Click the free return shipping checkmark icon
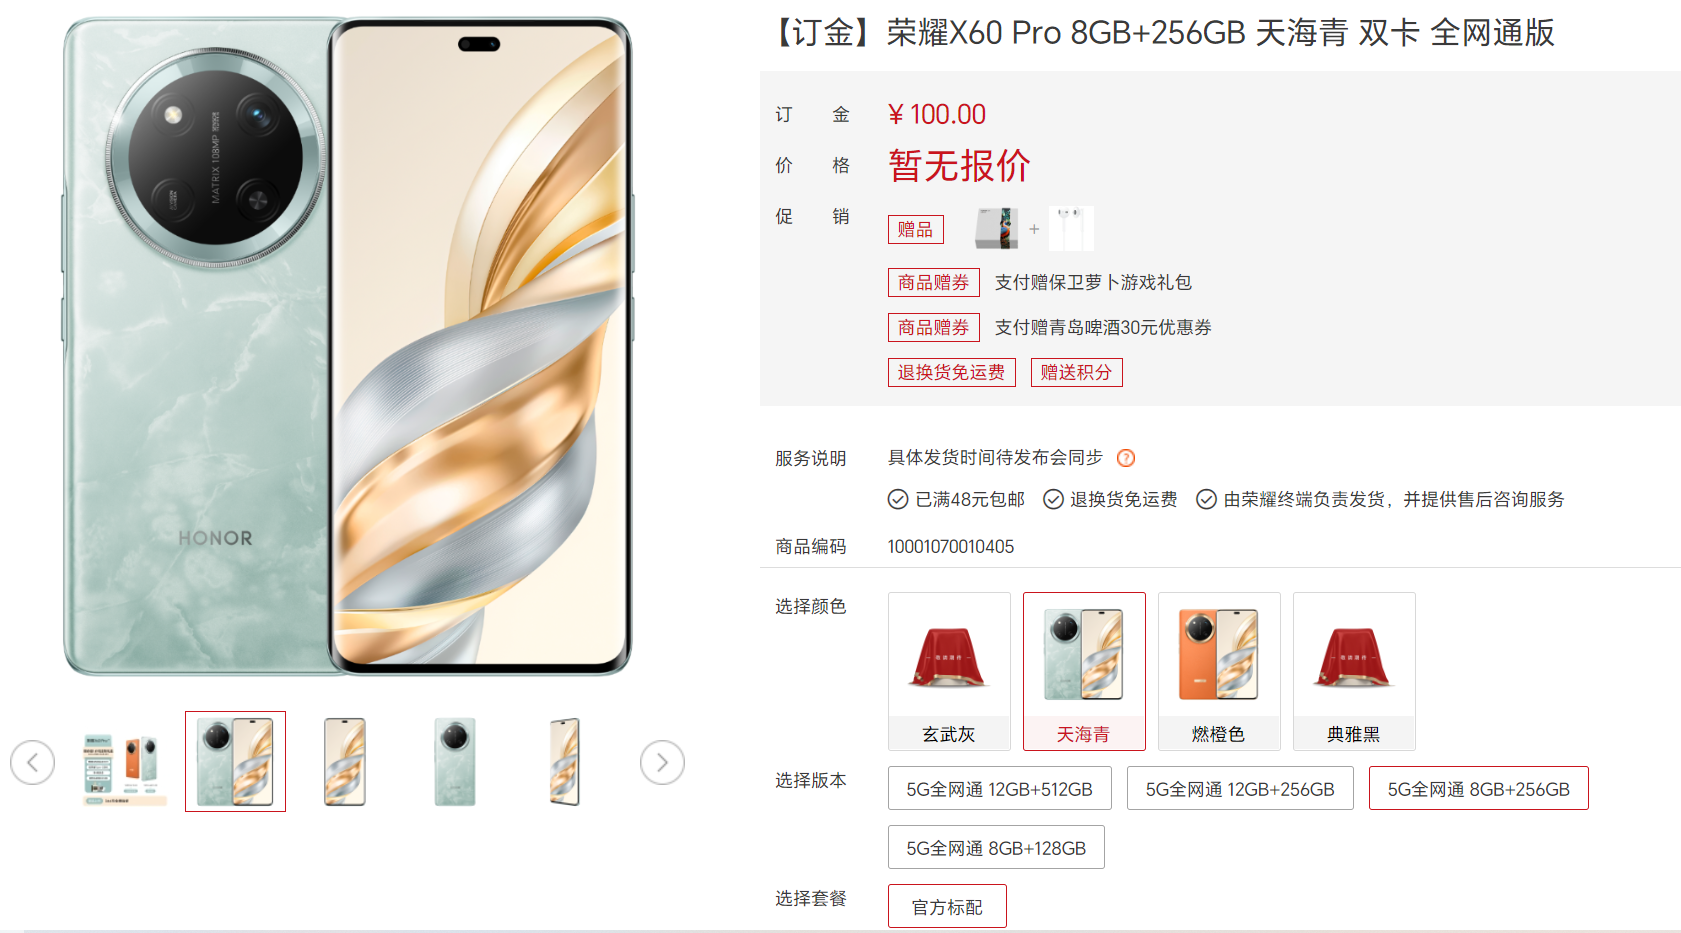 (1053, 499)
